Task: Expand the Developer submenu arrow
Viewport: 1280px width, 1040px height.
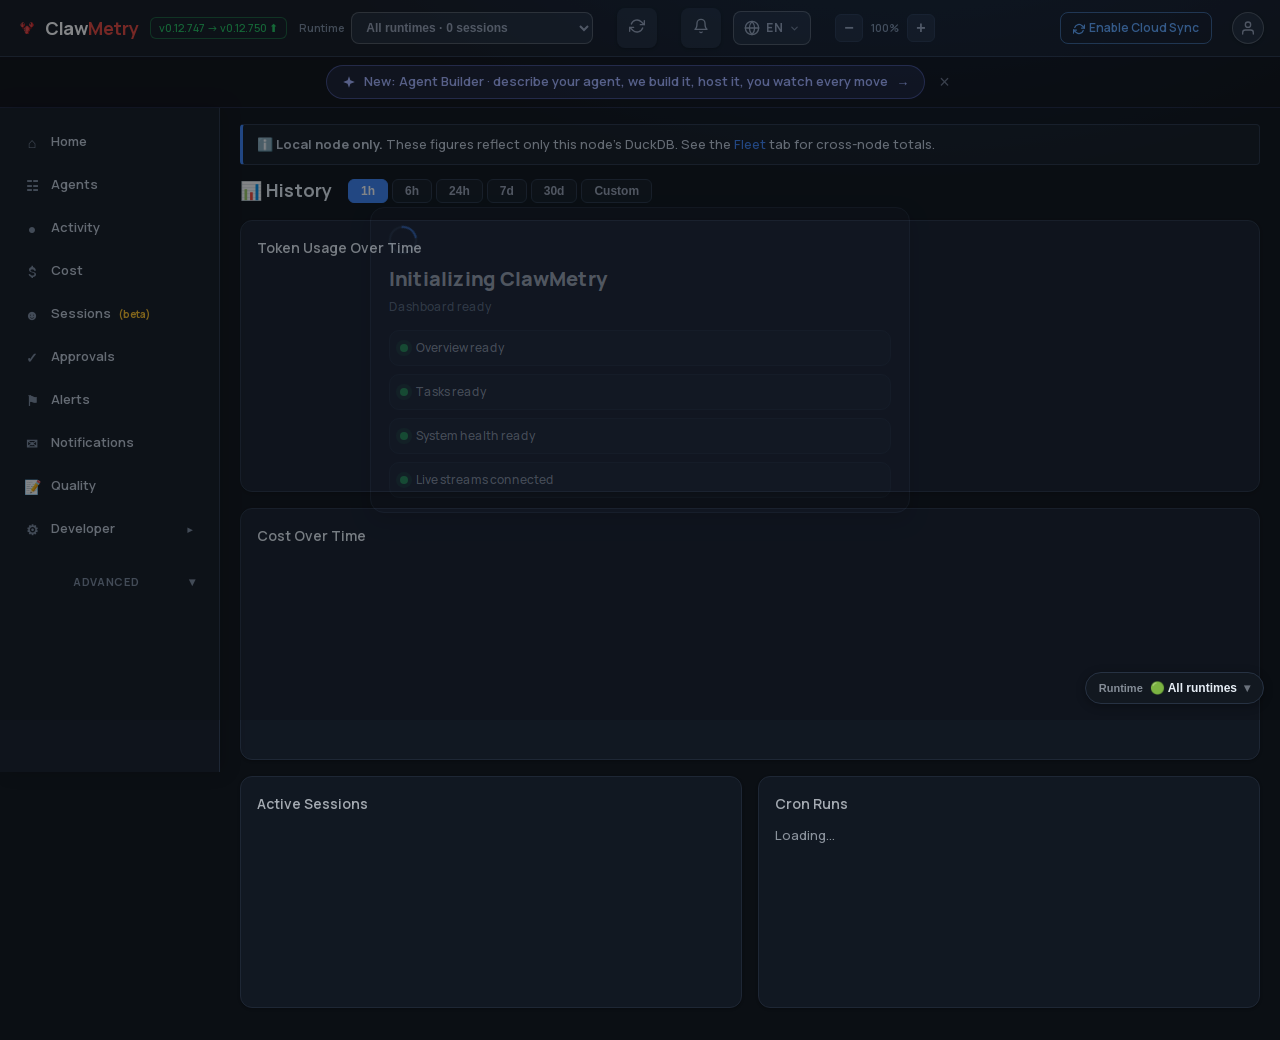Action: coord(190,530)
